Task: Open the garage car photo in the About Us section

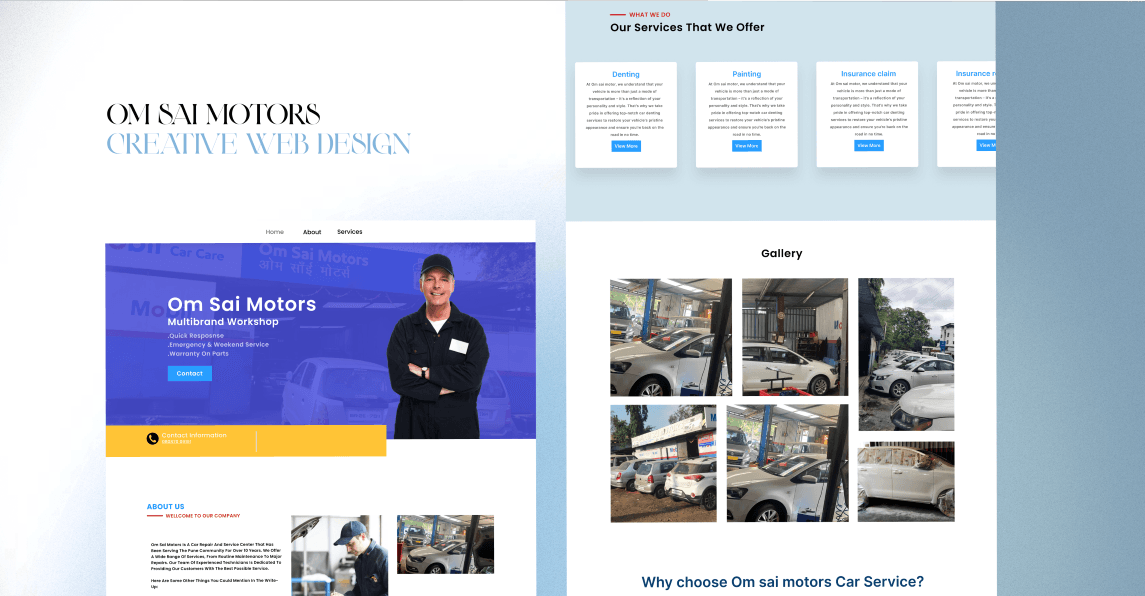Action: (445, 544)
